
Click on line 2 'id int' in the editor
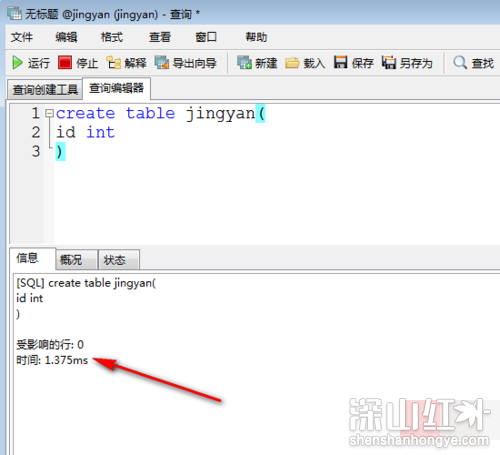tap(85, 132)
